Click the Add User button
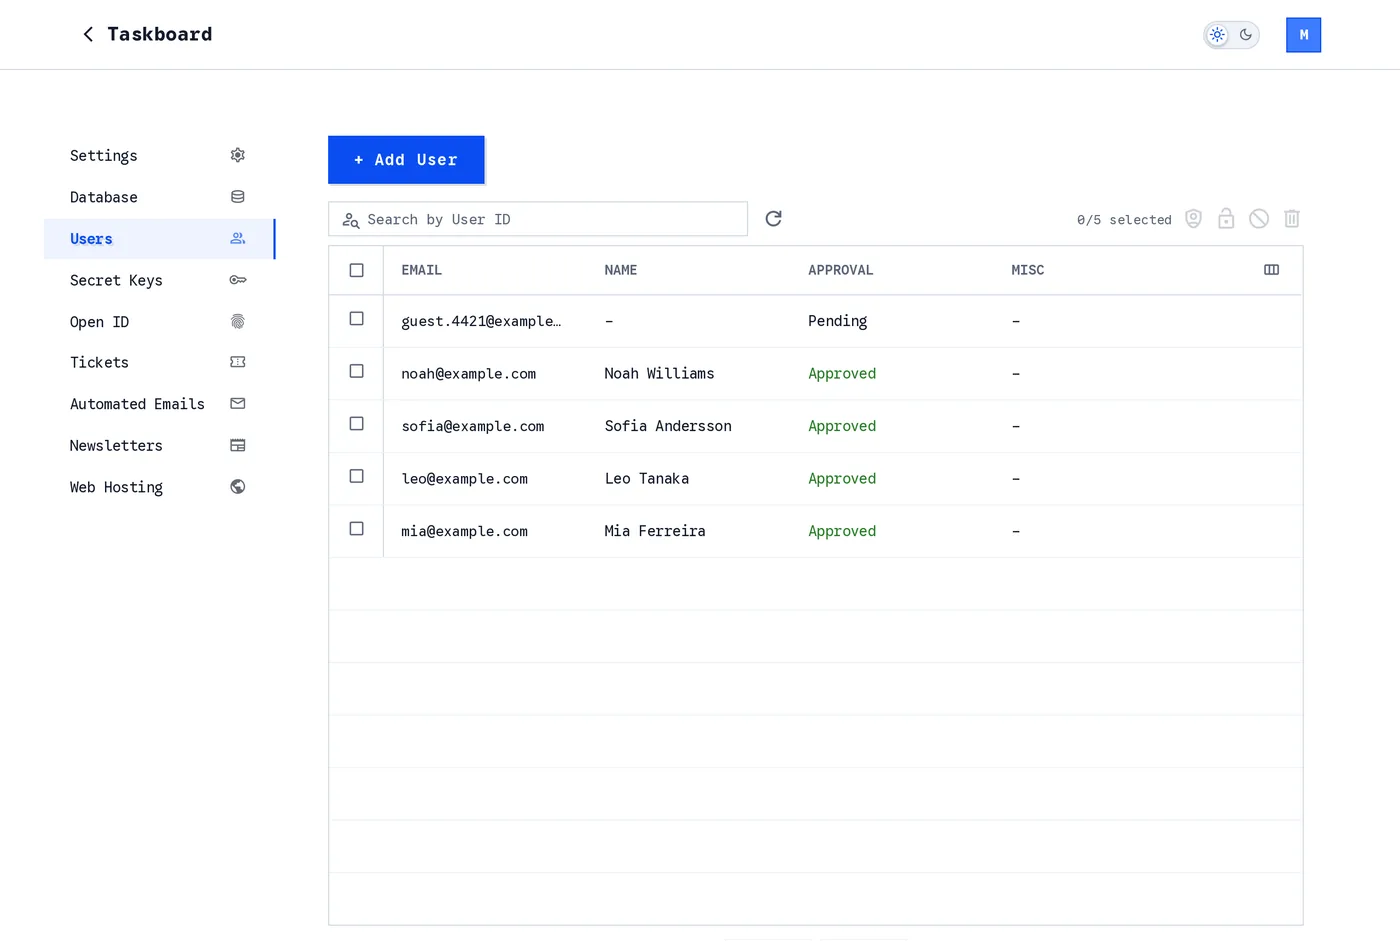This screenshot has height=941, width=1400. [406, 160]
